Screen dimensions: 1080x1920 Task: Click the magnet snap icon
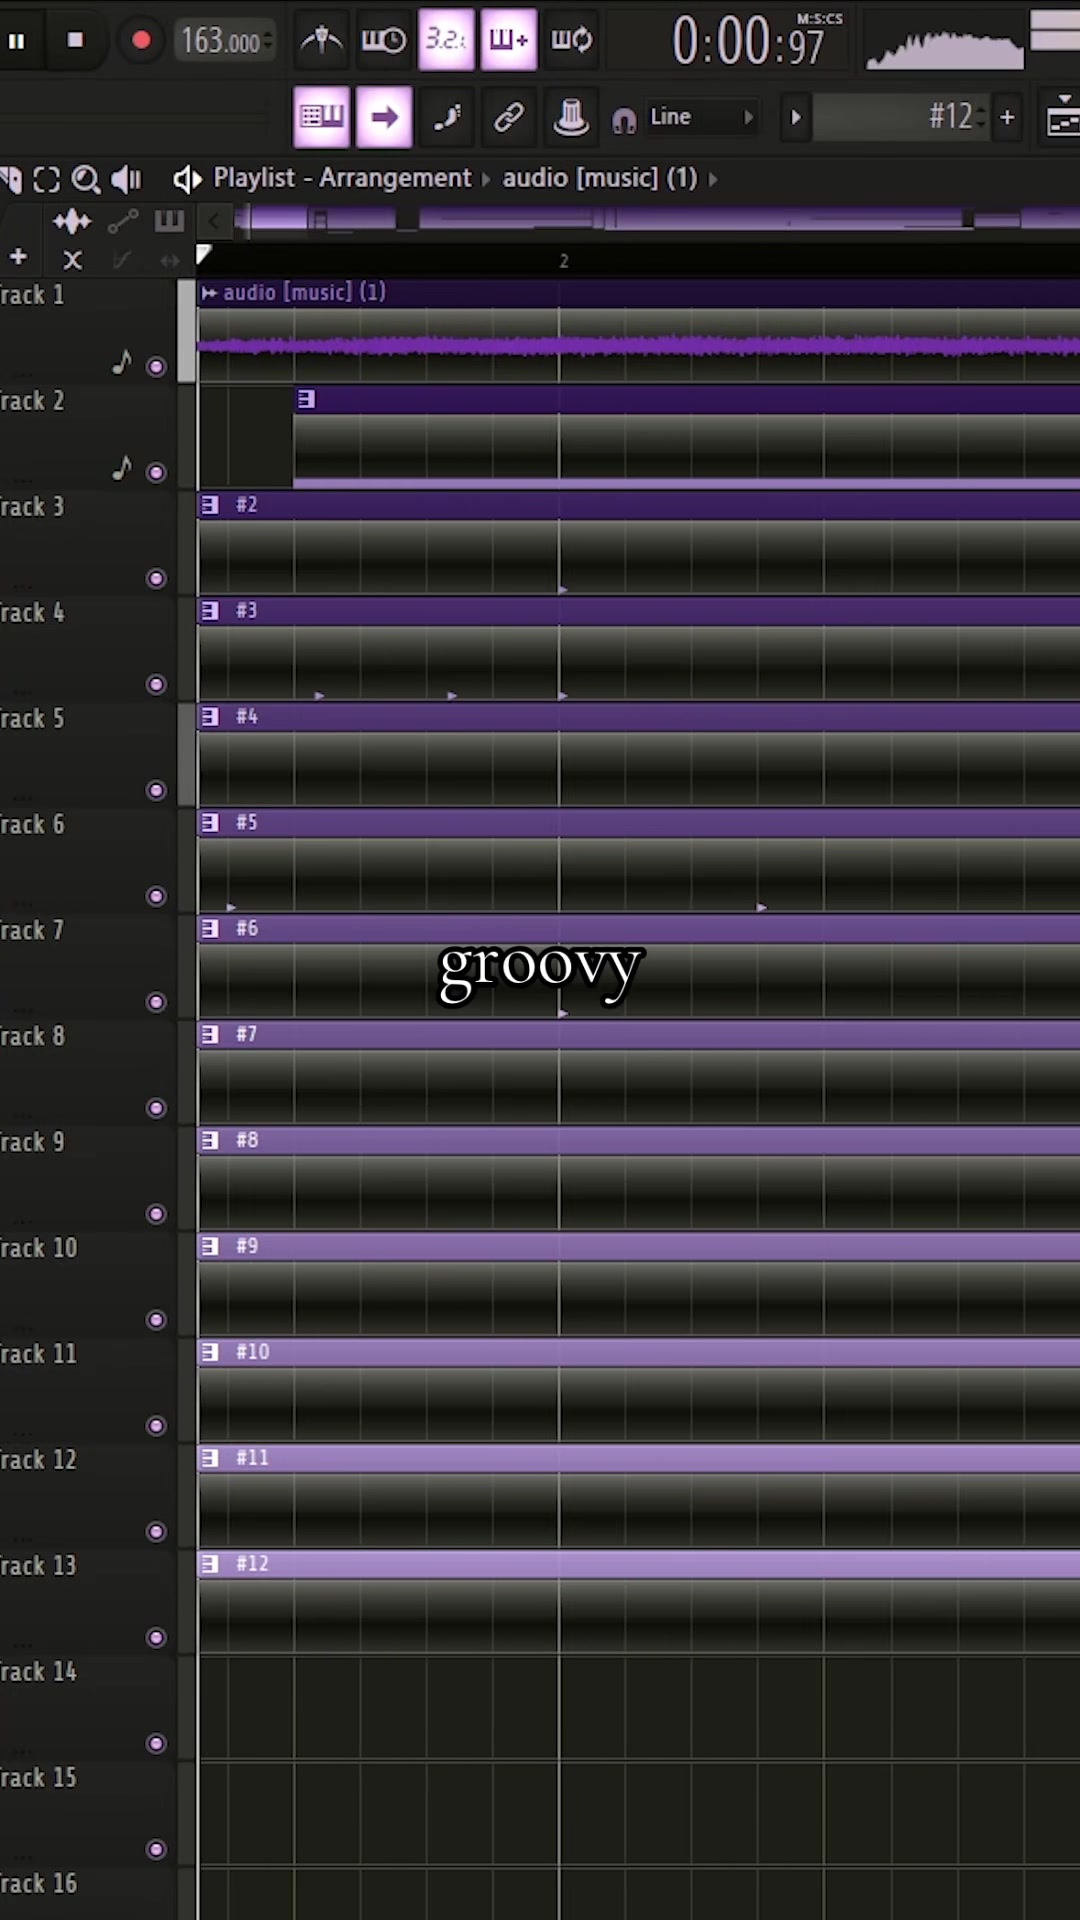coord(624,120)
